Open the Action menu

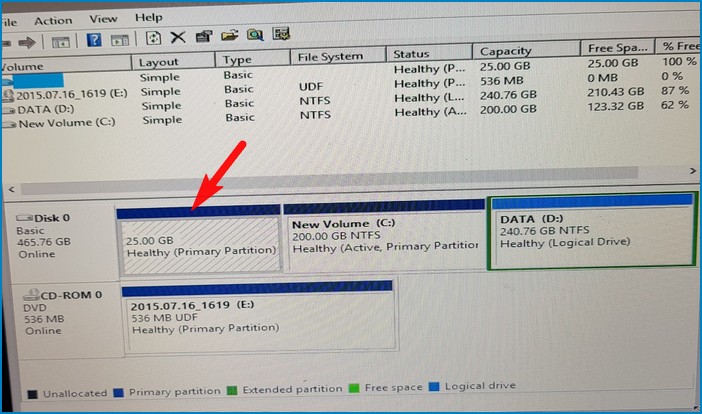(53, 20)
